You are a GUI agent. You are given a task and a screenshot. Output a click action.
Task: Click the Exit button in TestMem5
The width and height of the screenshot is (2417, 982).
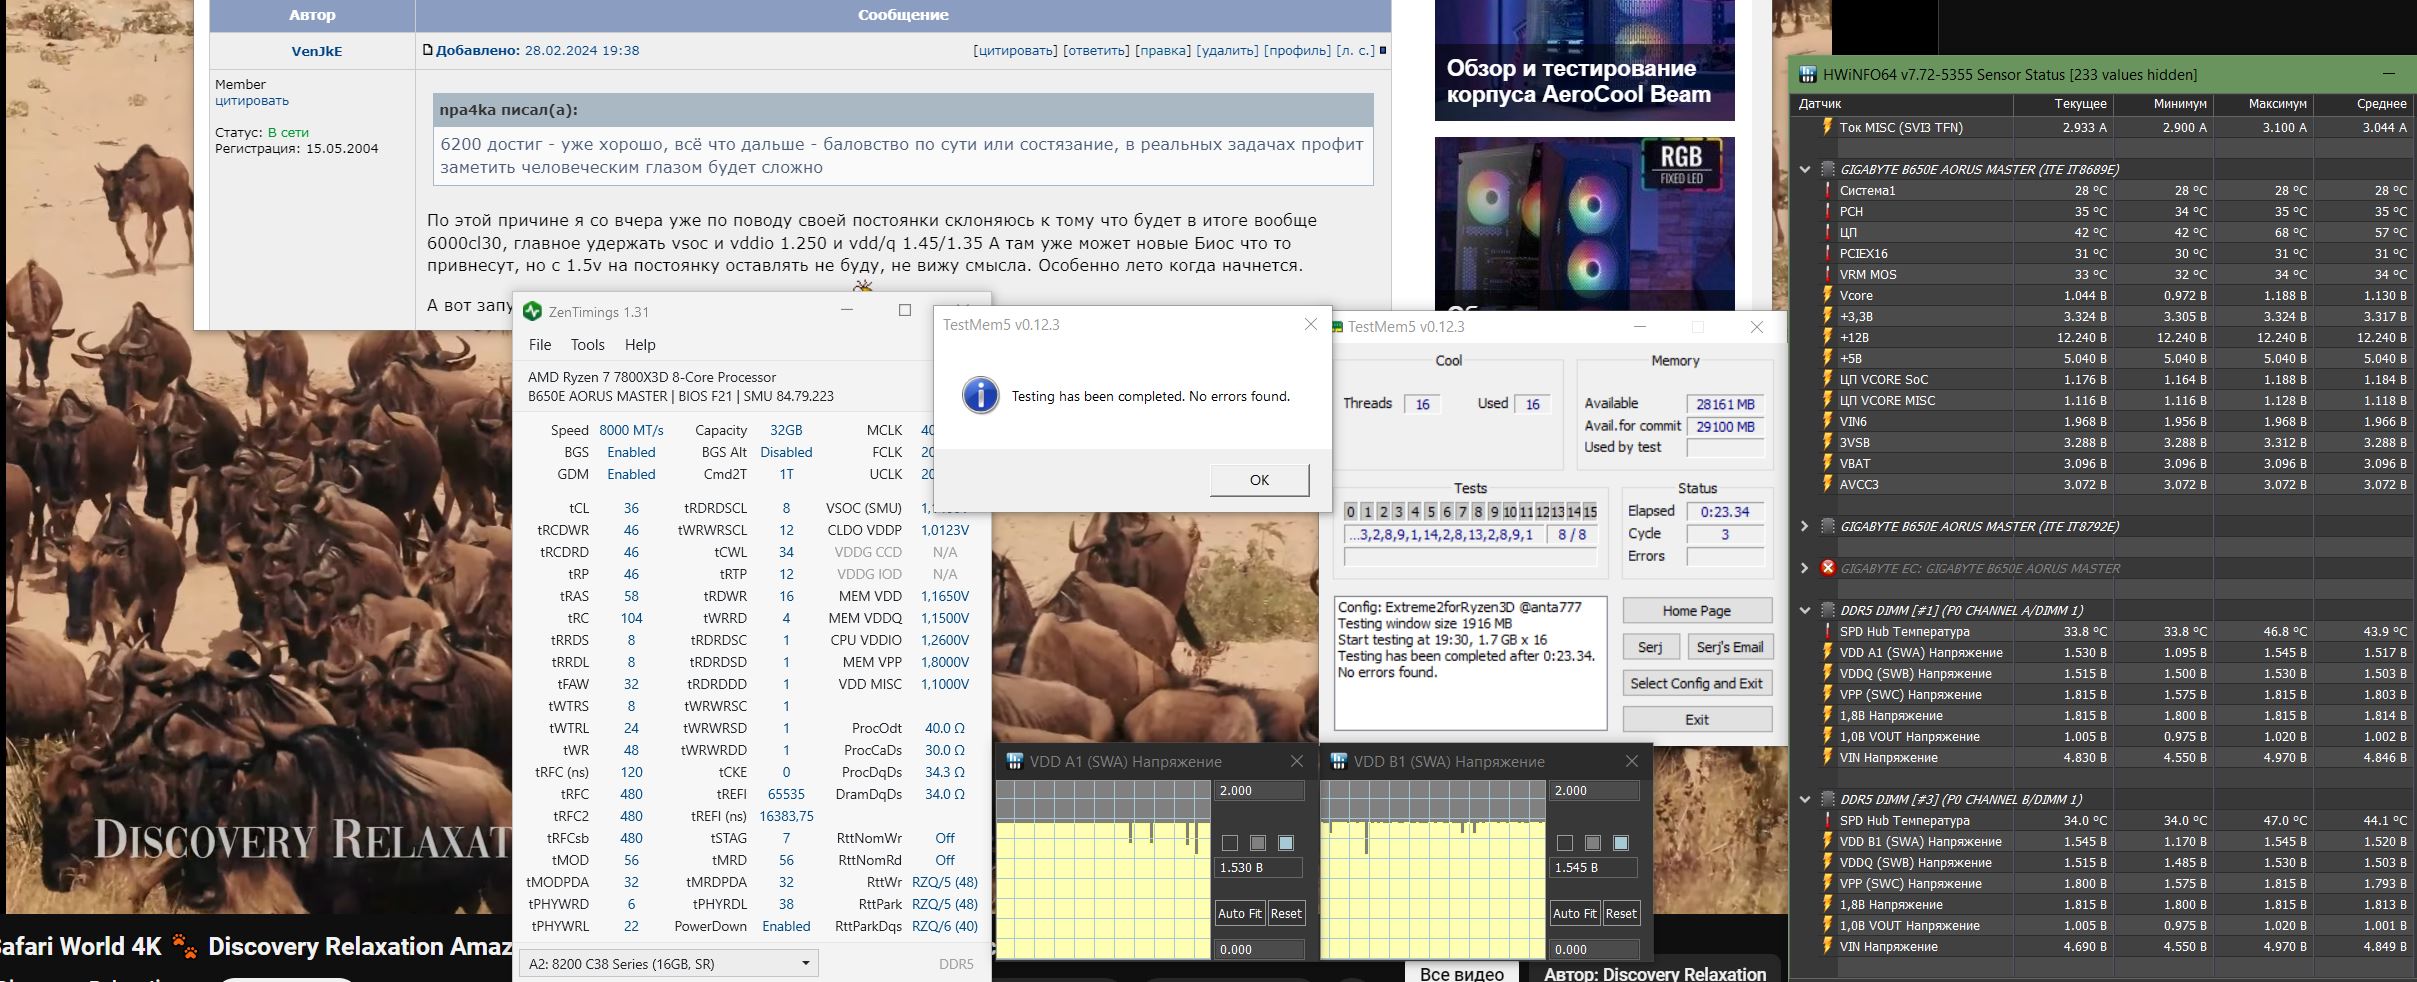(1697, 719)
